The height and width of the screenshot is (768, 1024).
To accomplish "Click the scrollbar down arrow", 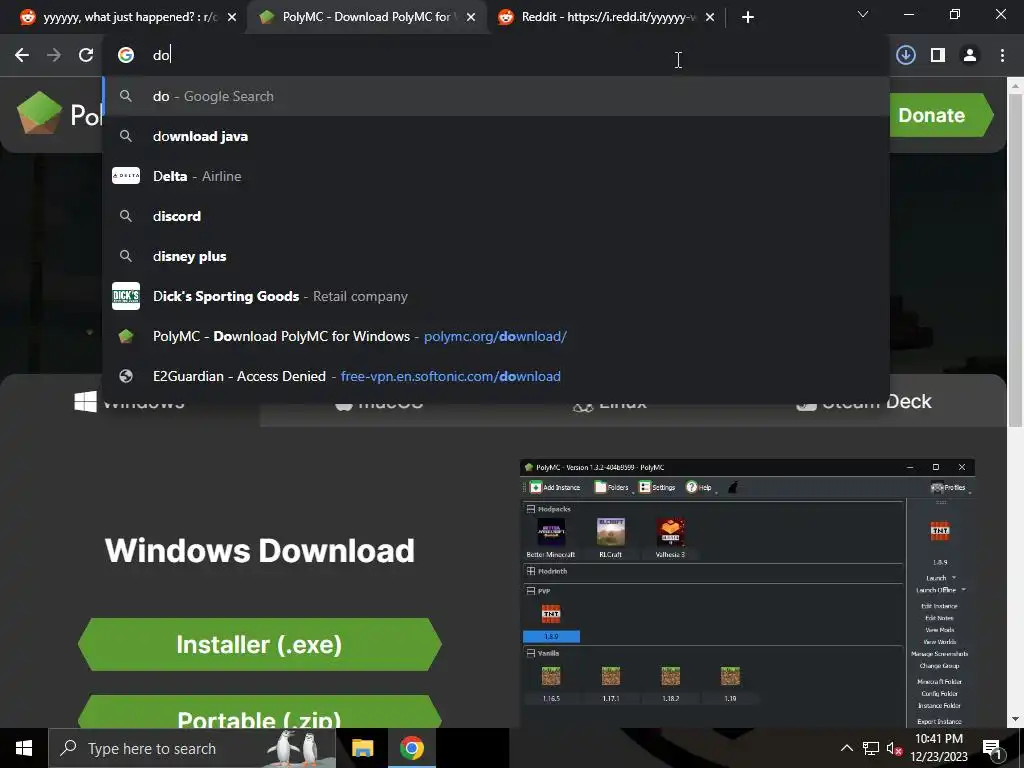I will tap(1016, 719).
